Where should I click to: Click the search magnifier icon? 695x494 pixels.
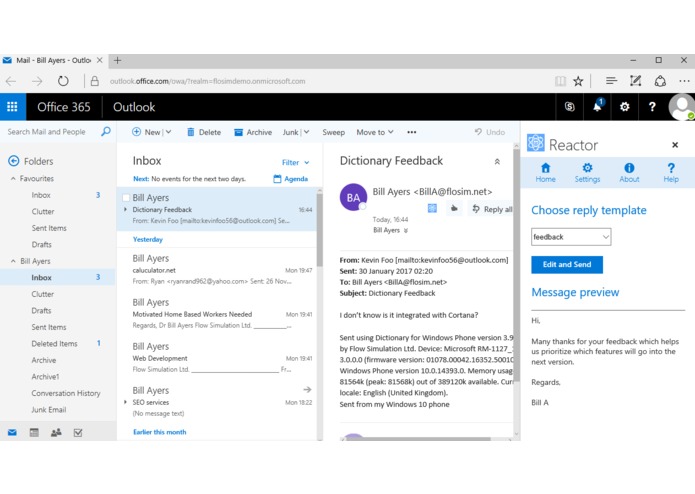click(x=106, y=131)
